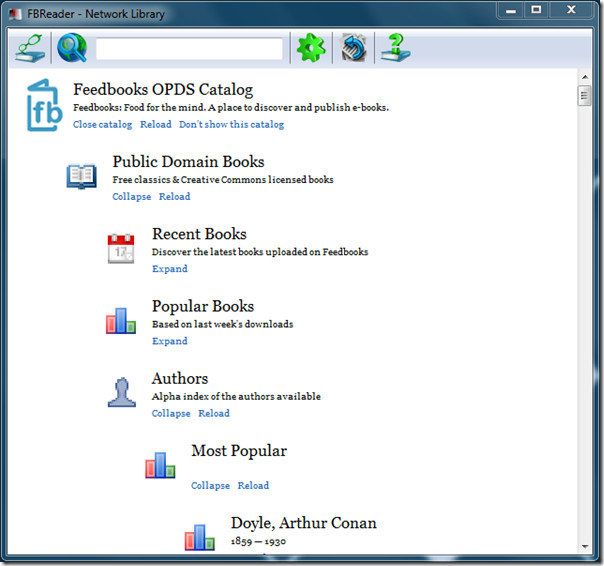Select the Recent Books heading
The height and width of the screenshot is (566, 604).
(x=199, y=234)
